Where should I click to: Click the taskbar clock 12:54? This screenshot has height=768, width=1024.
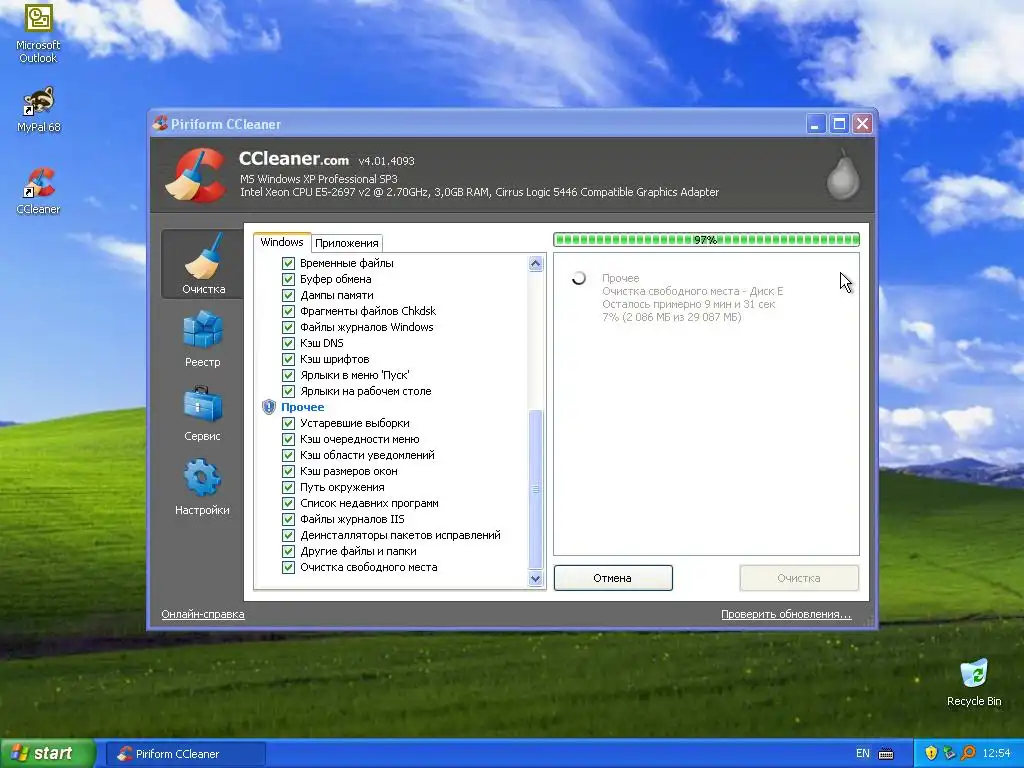click(x=996, y=753)
